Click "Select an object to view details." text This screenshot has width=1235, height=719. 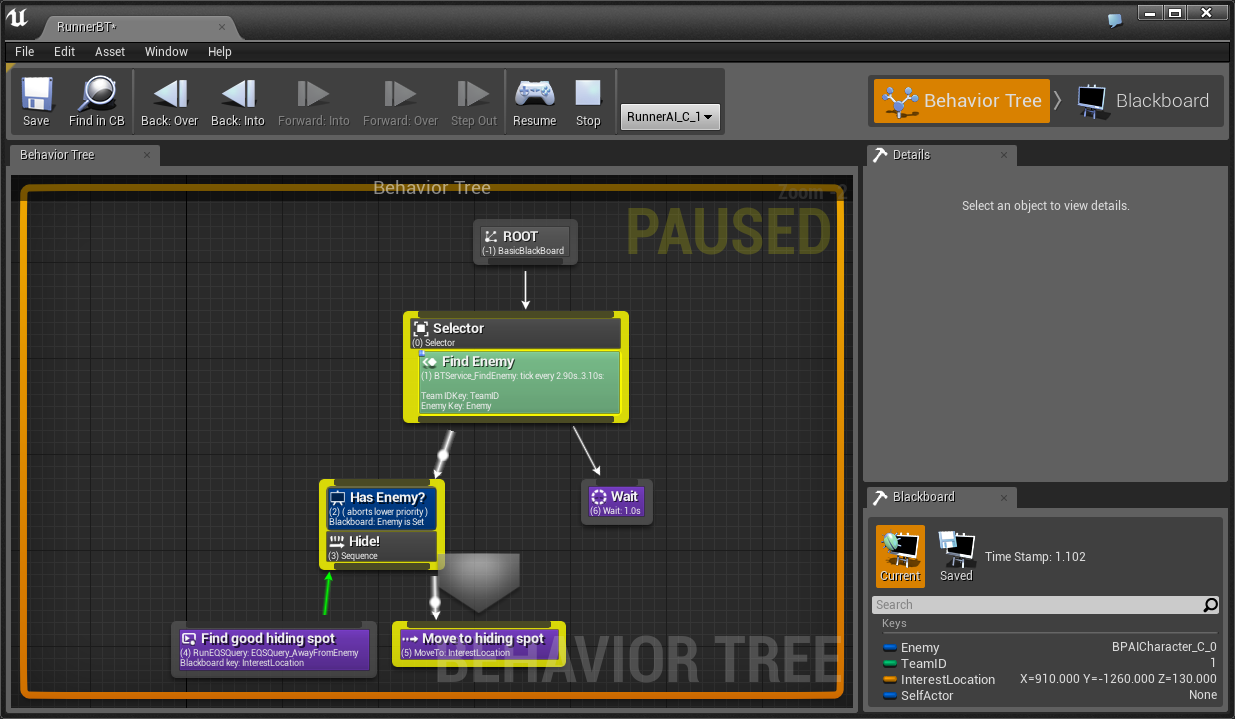point(1045,206)
